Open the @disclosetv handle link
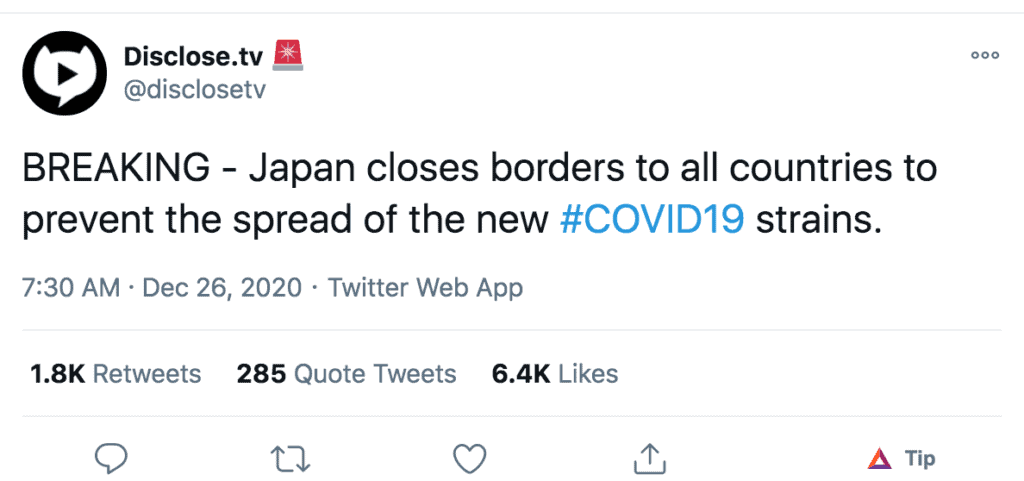This screenshot has width=1024, height=481. pos(194,91)
